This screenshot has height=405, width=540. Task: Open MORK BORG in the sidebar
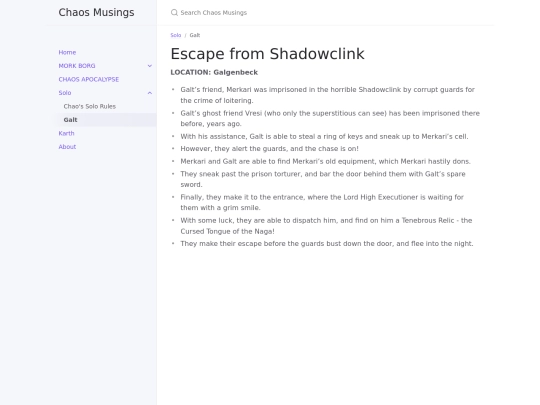point(77,66)
